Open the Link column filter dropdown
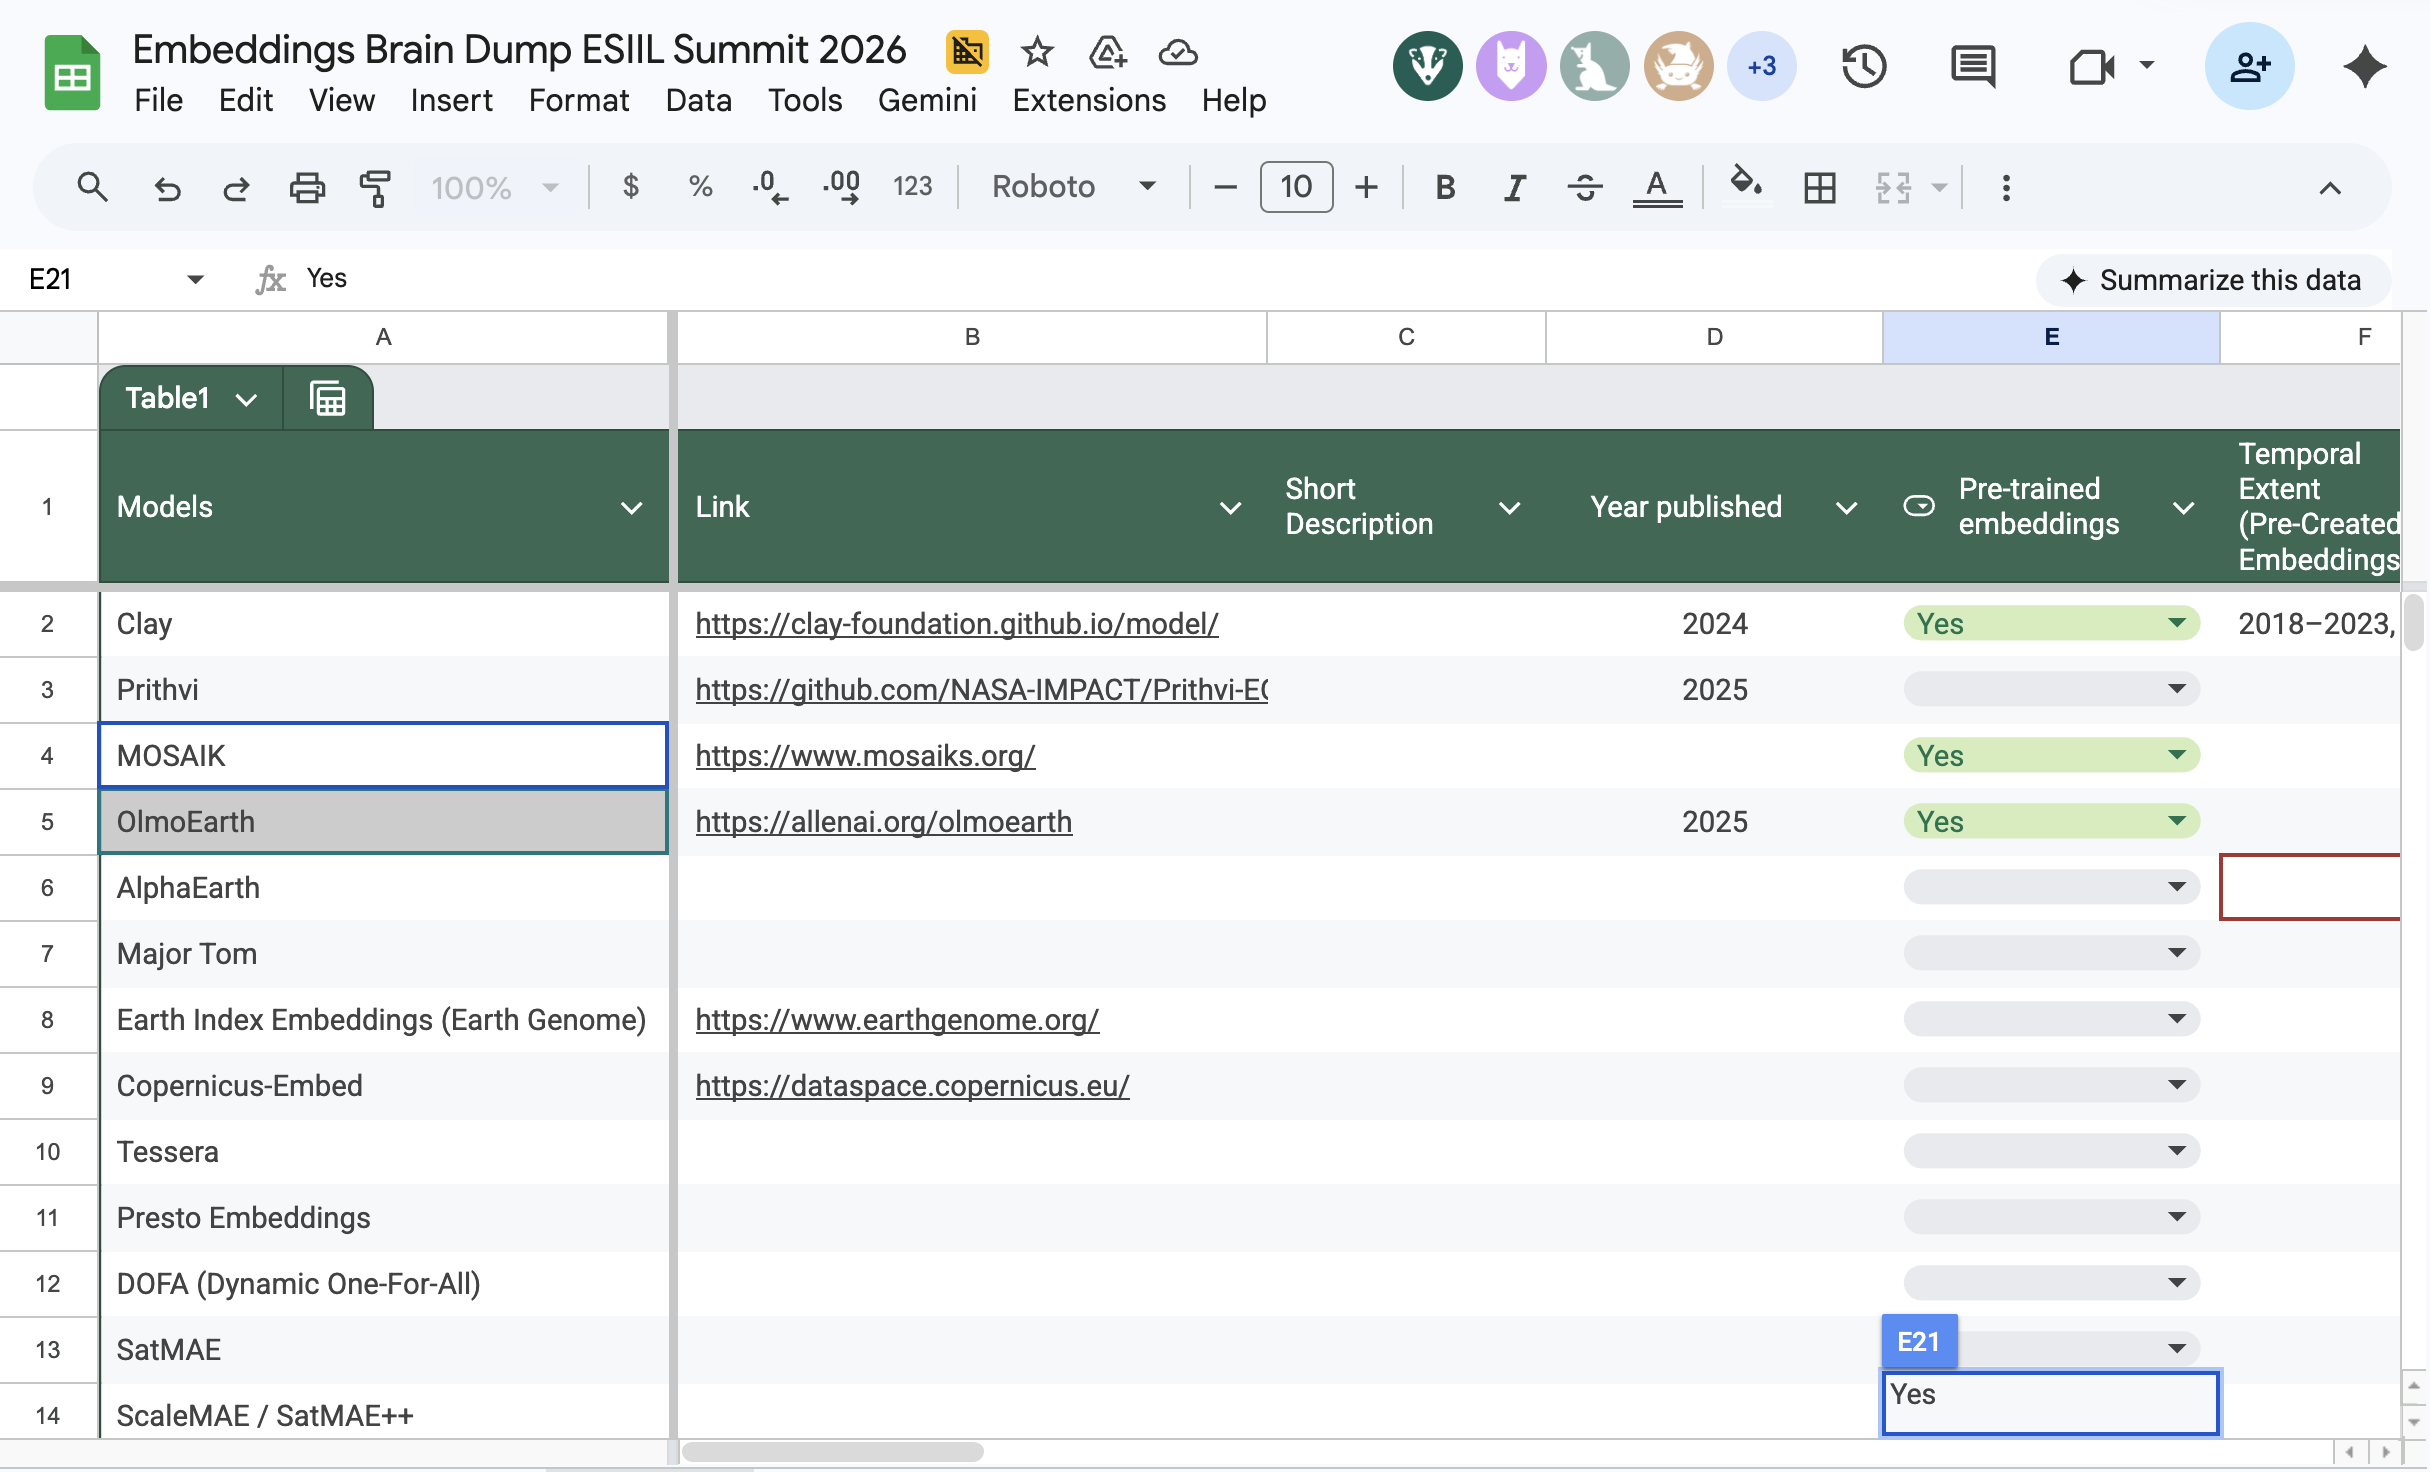Screen dimensions: 2430x1472 1230,508
